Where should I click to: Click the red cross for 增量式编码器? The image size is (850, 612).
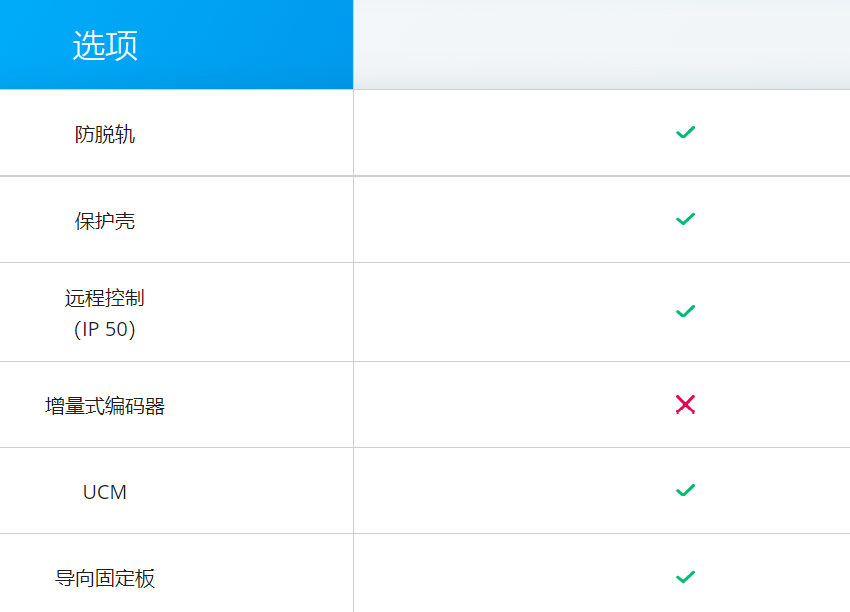tap(685, 404)
